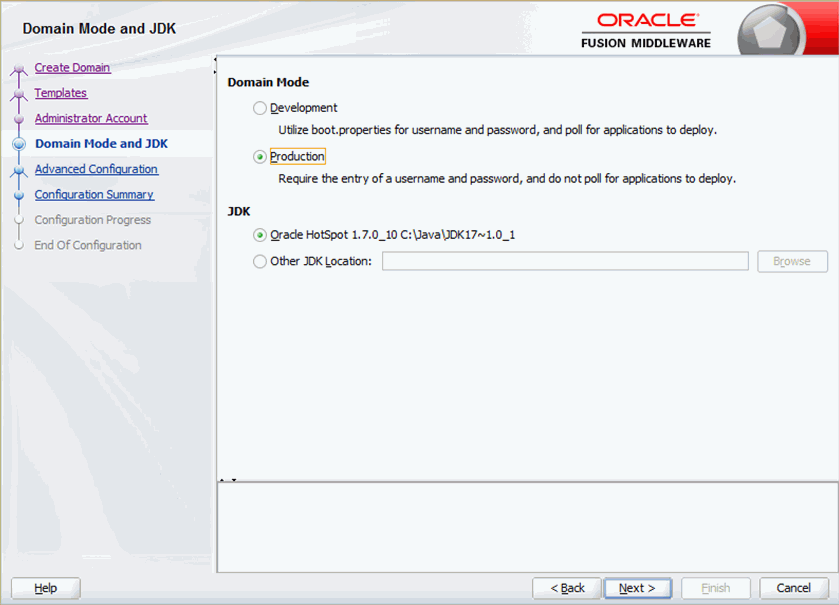Select the Production domain mode
The image size is (839, 605).
[260, 156]
